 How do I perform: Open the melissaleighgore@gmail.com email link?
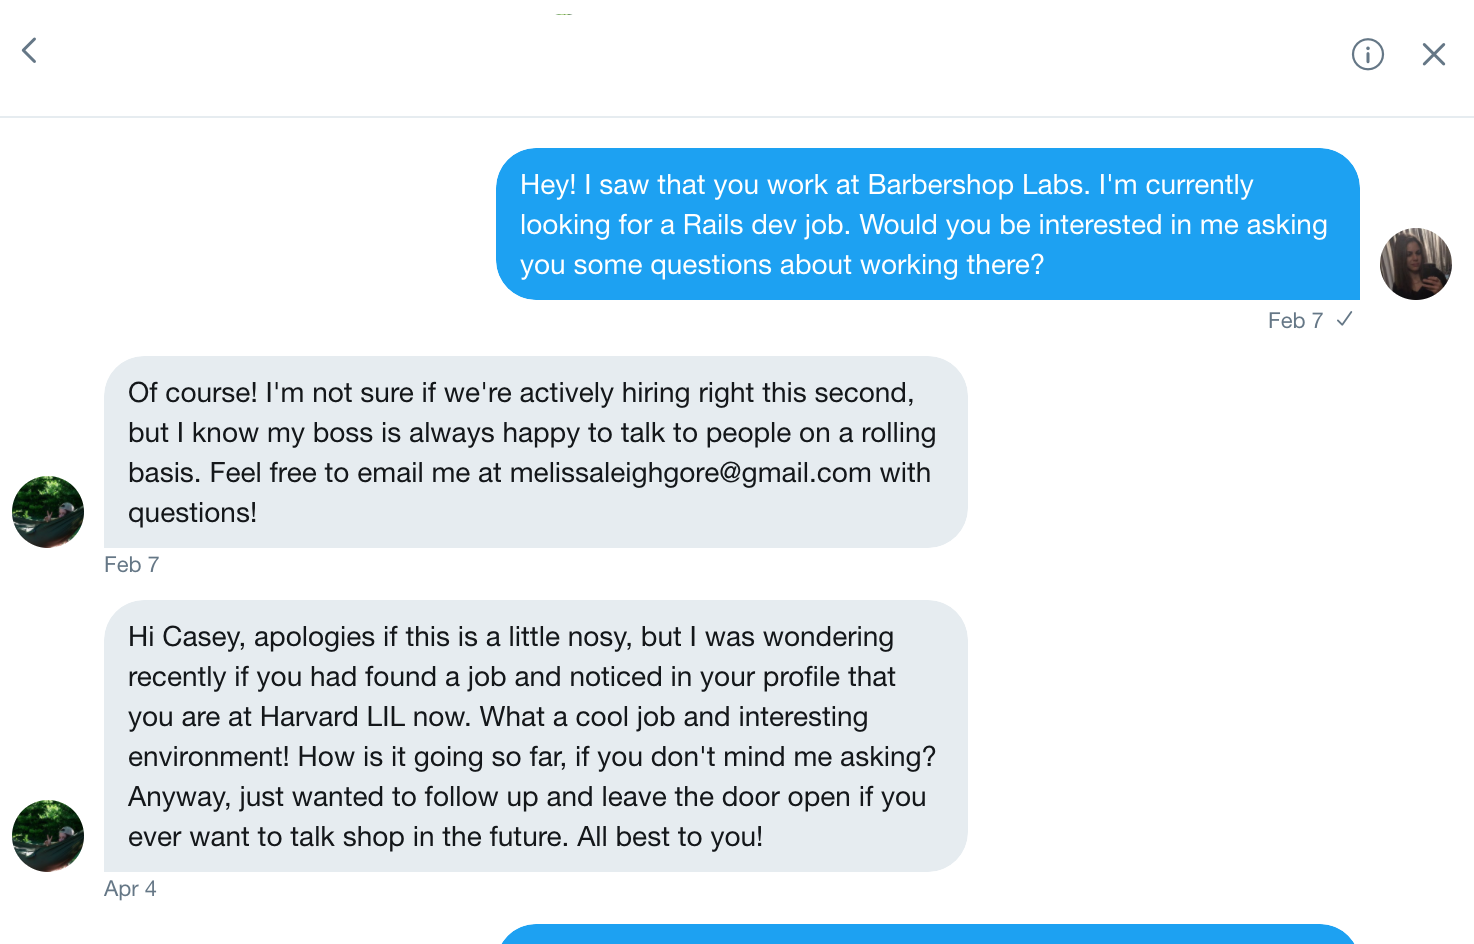(690, 473)
